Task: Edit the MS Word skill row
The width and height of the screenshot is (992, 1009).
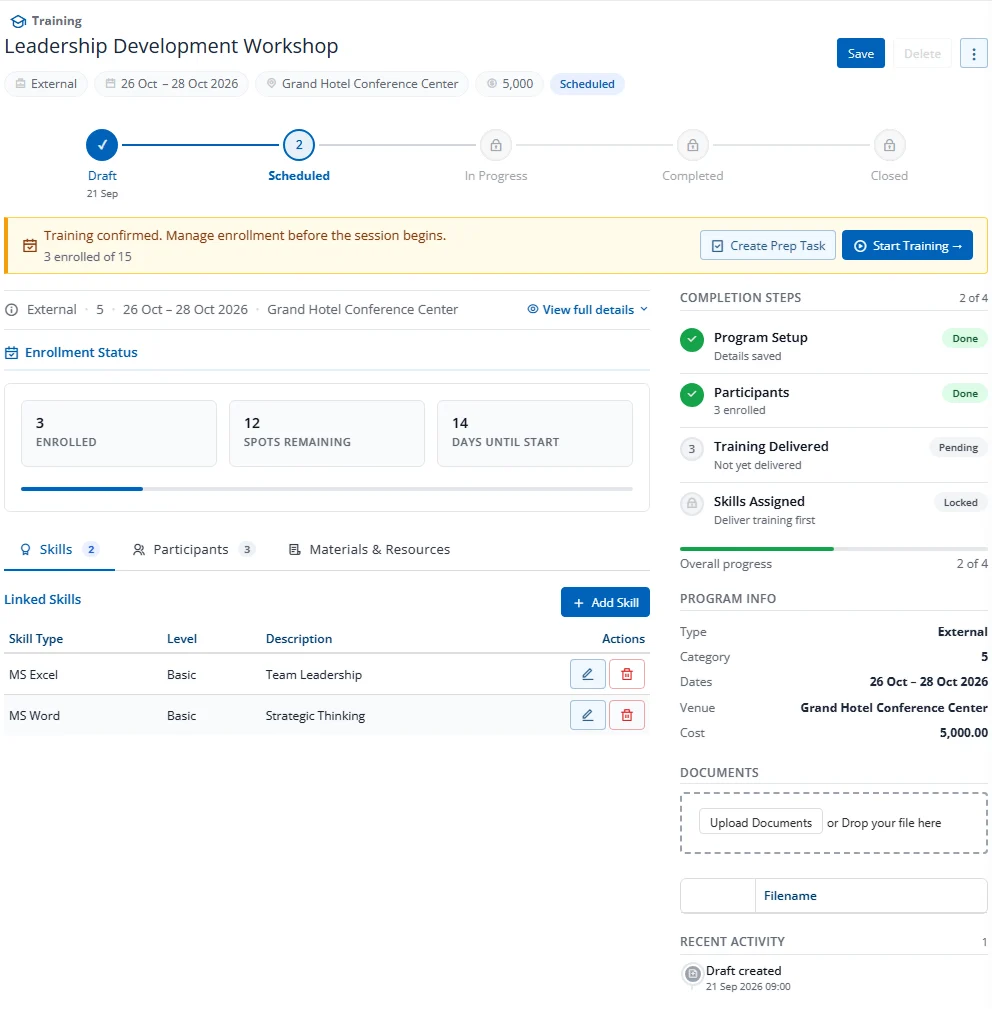Action: coord(587,715)
